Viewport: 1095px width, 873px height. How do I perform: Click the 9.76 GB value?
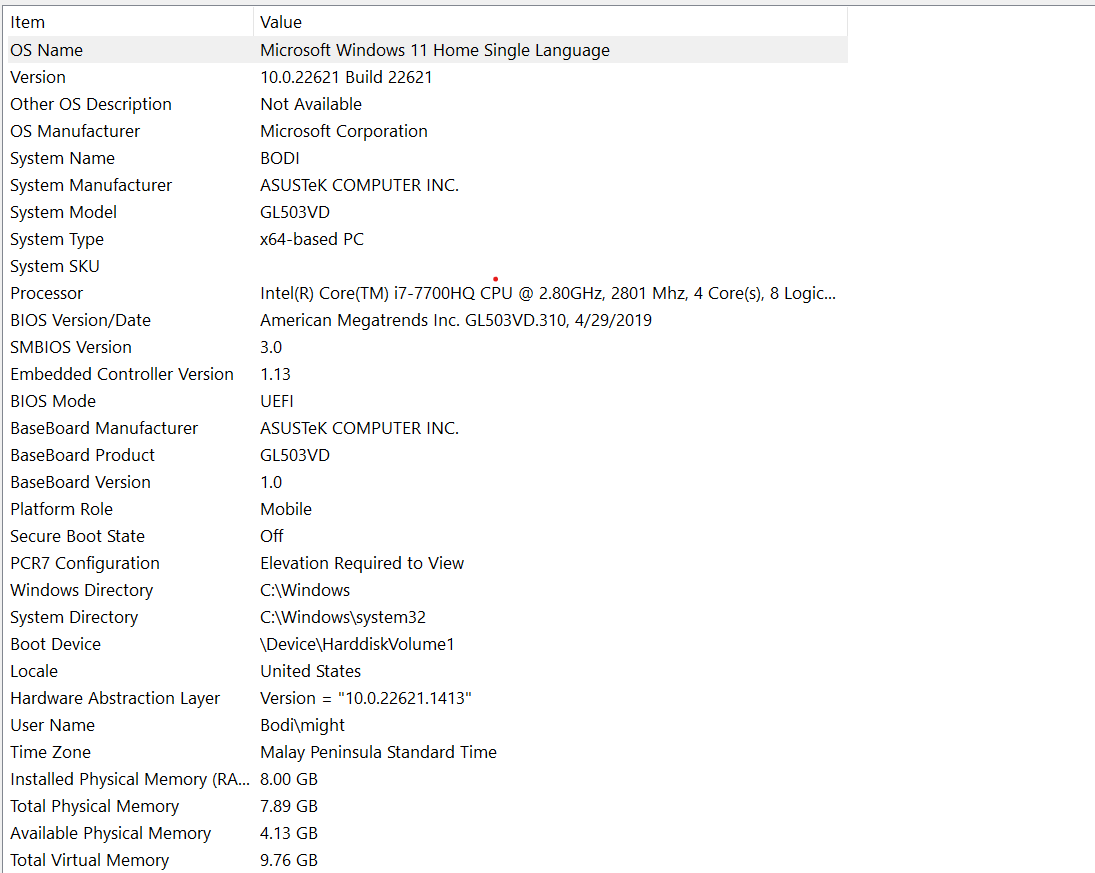pyautogui.click(x=288, y=860)
